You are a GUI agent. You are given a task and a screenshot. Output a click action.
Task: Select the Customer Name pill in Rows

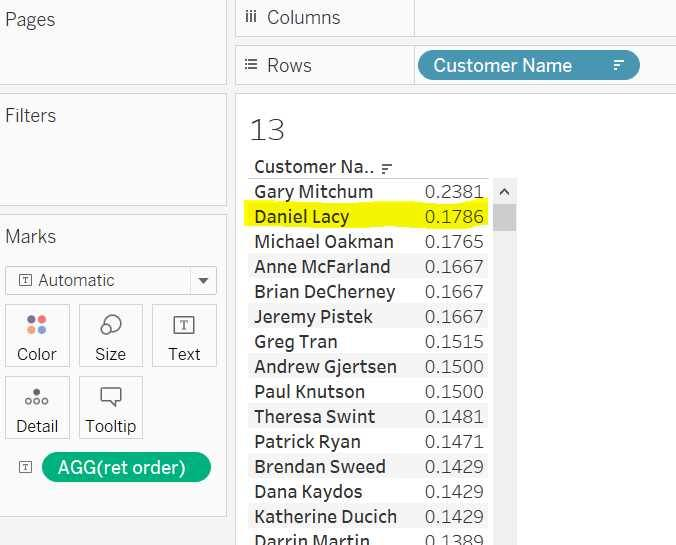coord(503,66)
